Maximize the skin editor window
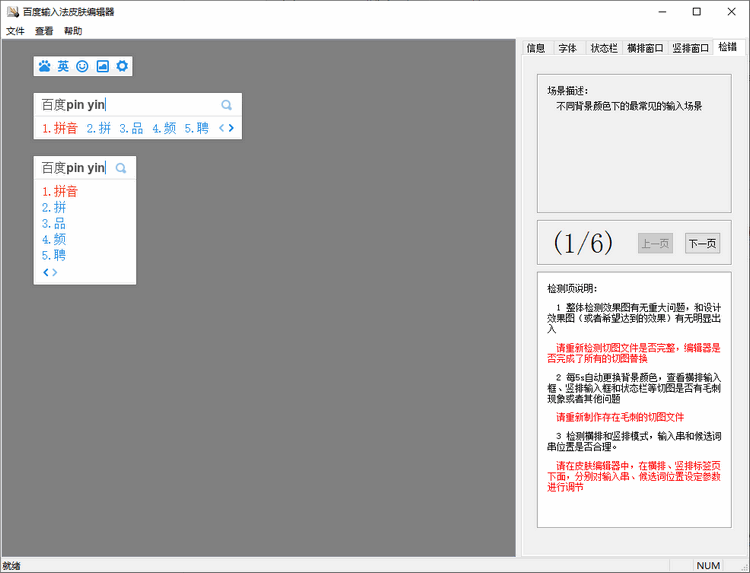The height and width of the screenshot is (573, 750). point(697,11)
